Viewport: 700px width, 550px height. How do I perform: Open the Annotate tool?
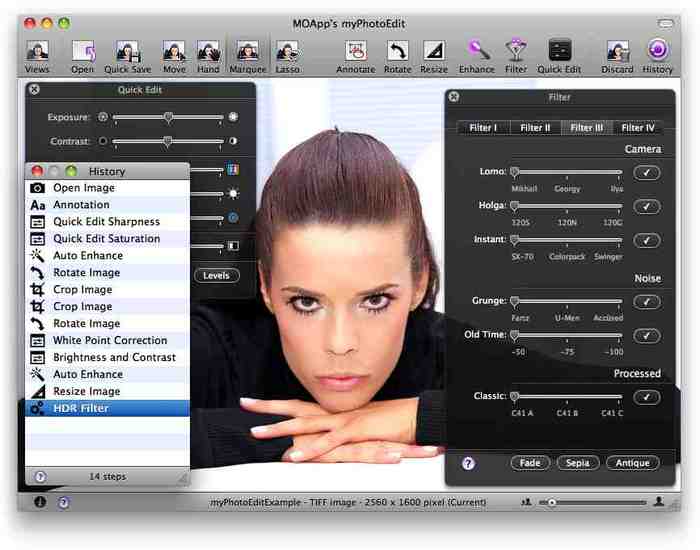[x=356, y=57]
